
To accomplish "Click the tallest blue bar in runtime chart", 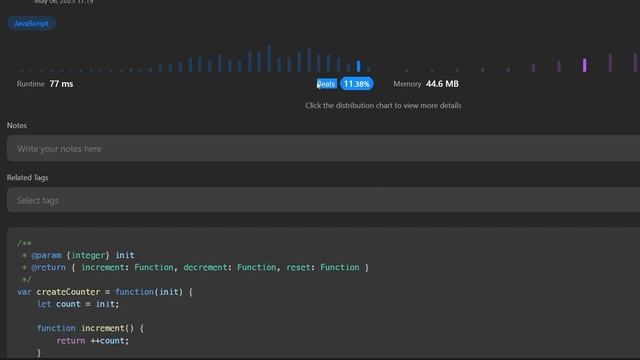I will coord(269,58).
